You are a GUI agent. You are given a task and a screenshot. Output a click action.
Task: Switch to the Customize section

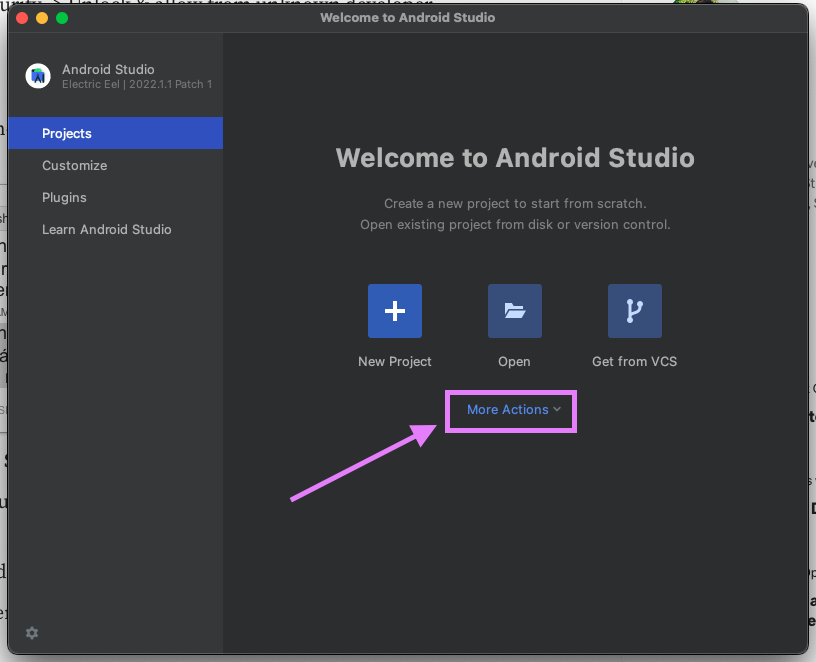(74, 165)
